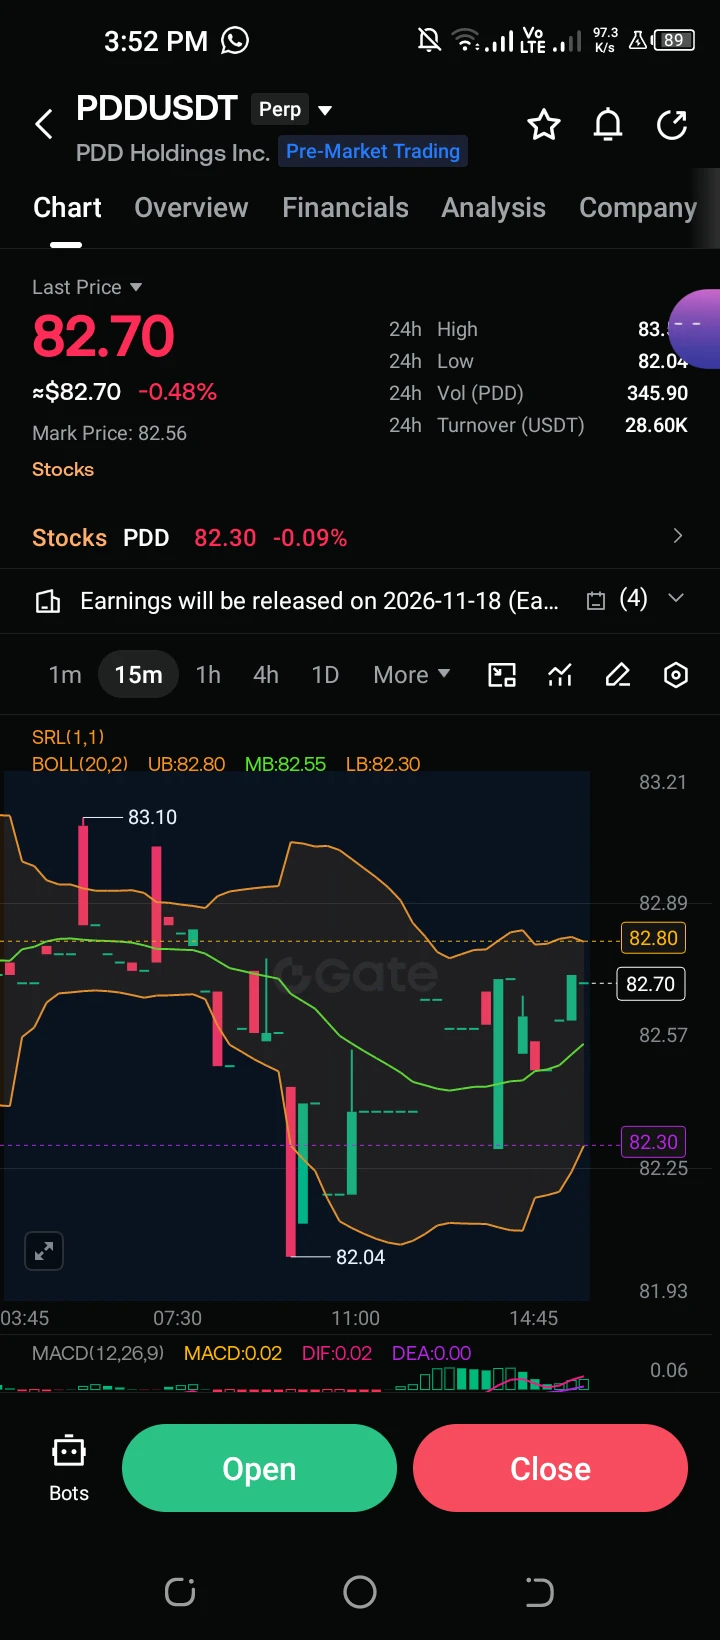The image size is (720, 1640).
Task: Select the 15m timeframe
Action: coord(138,675)
